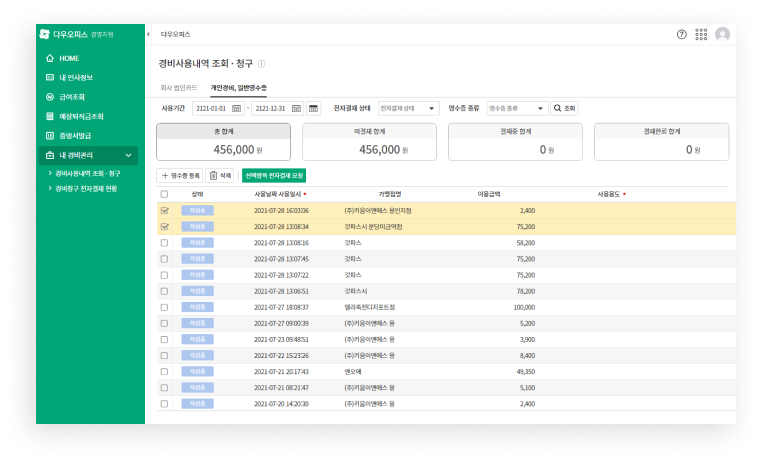Image resolution: width=761 pixels, height=461 pixels.
Task: Click the 삭제 trash button
Action: coord(220,176)
